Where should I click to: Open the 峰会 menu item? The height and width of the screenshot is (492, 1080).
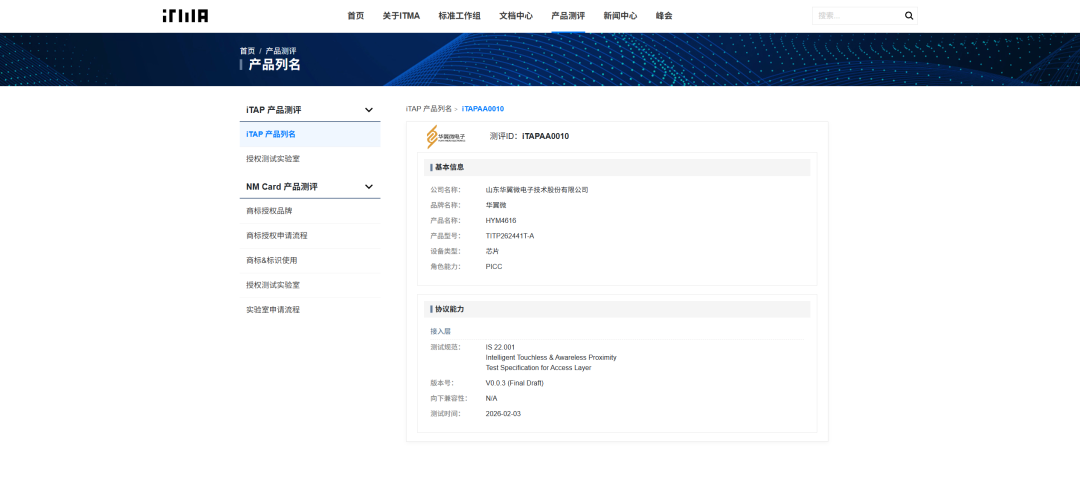coord(664,16)
